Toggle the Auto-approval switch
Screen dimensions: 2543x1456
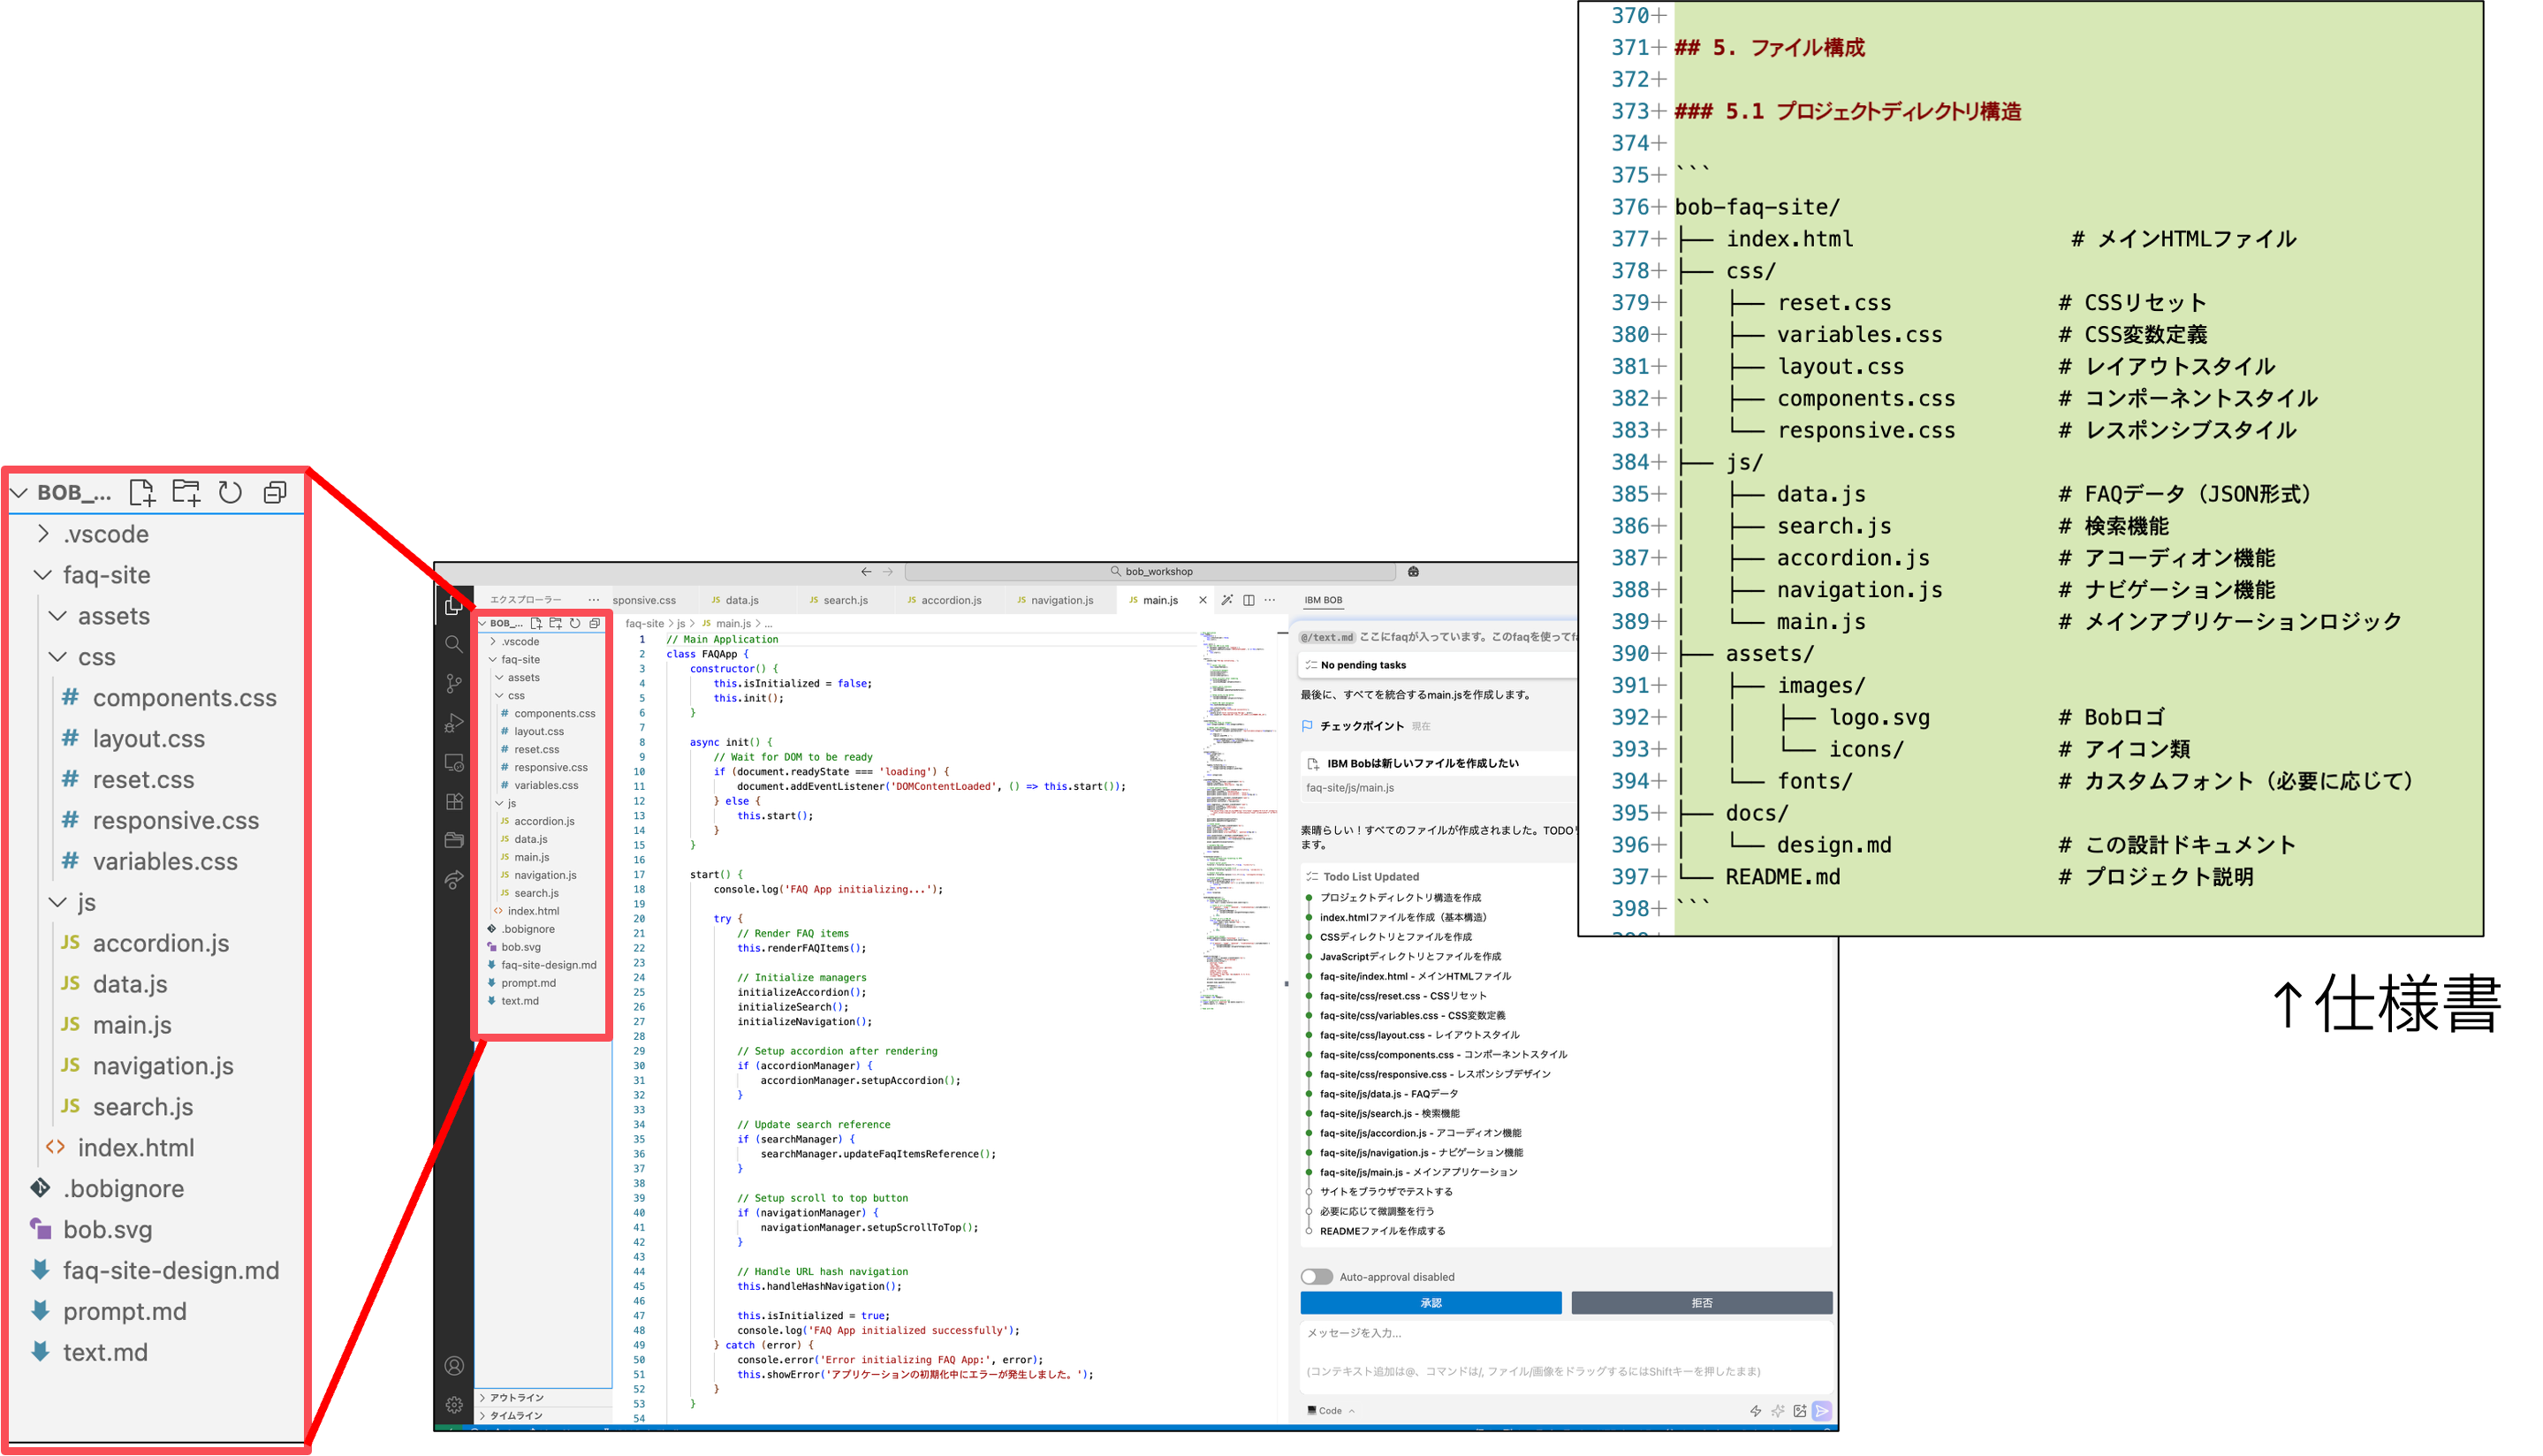tap(1317, 1277)
